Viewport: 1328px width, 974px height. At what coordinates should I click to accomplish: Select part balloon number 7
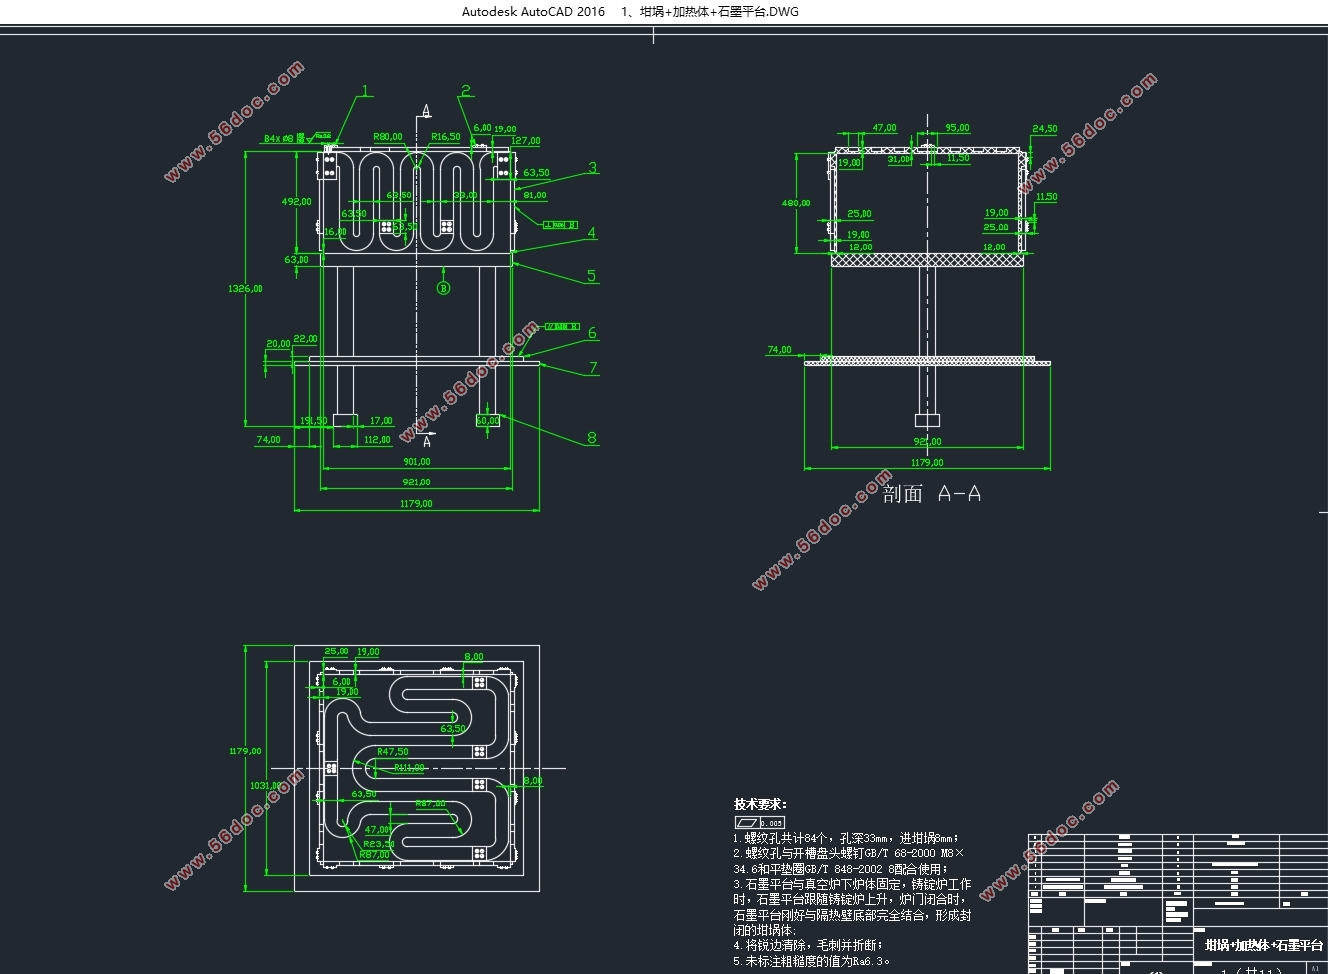click(x=593, y=368)
